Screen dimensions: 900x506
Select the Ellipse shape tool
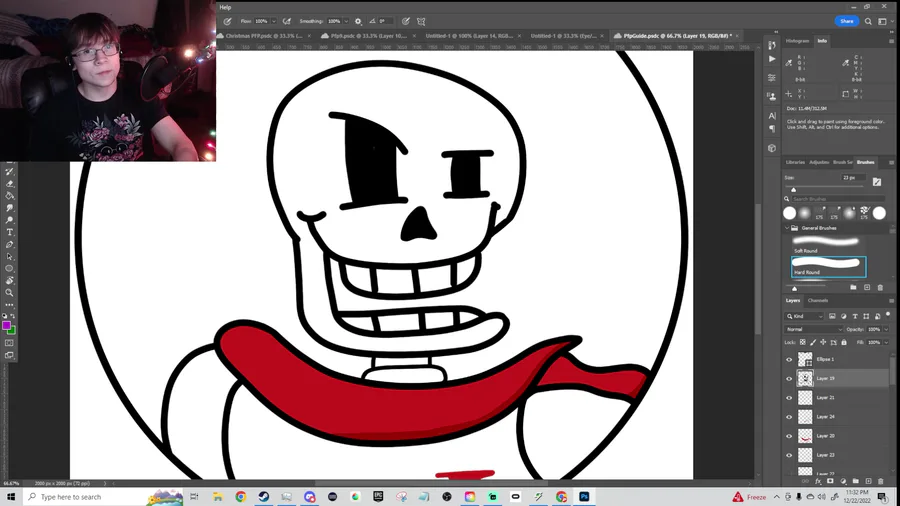pyautogui.click(x=10, y=268)
